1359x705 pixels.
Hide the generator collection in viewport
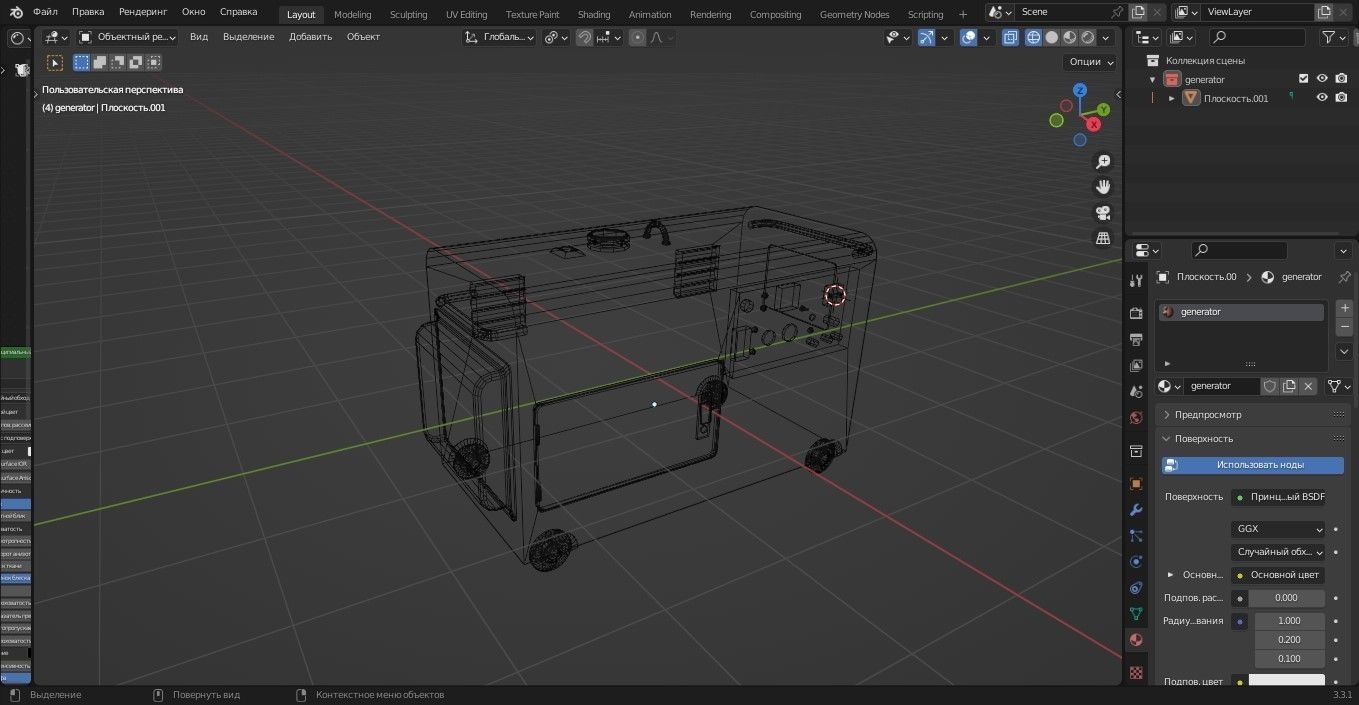coord(1322,79)
